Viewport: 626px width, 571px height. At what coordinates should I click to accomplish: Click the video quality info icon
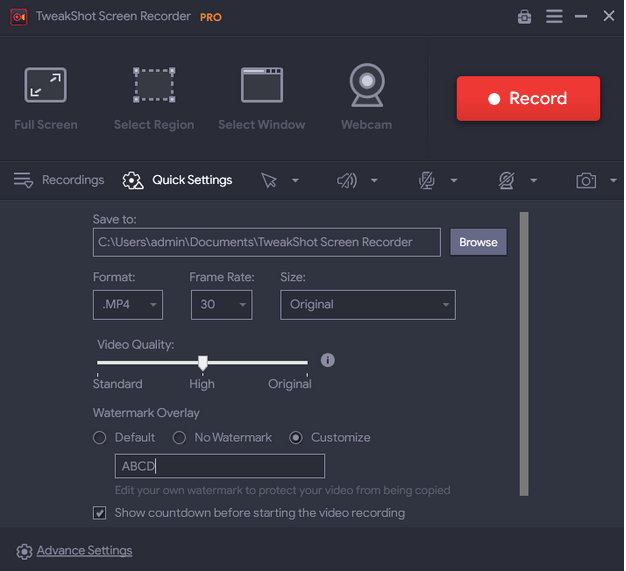(x=327, y=360)
